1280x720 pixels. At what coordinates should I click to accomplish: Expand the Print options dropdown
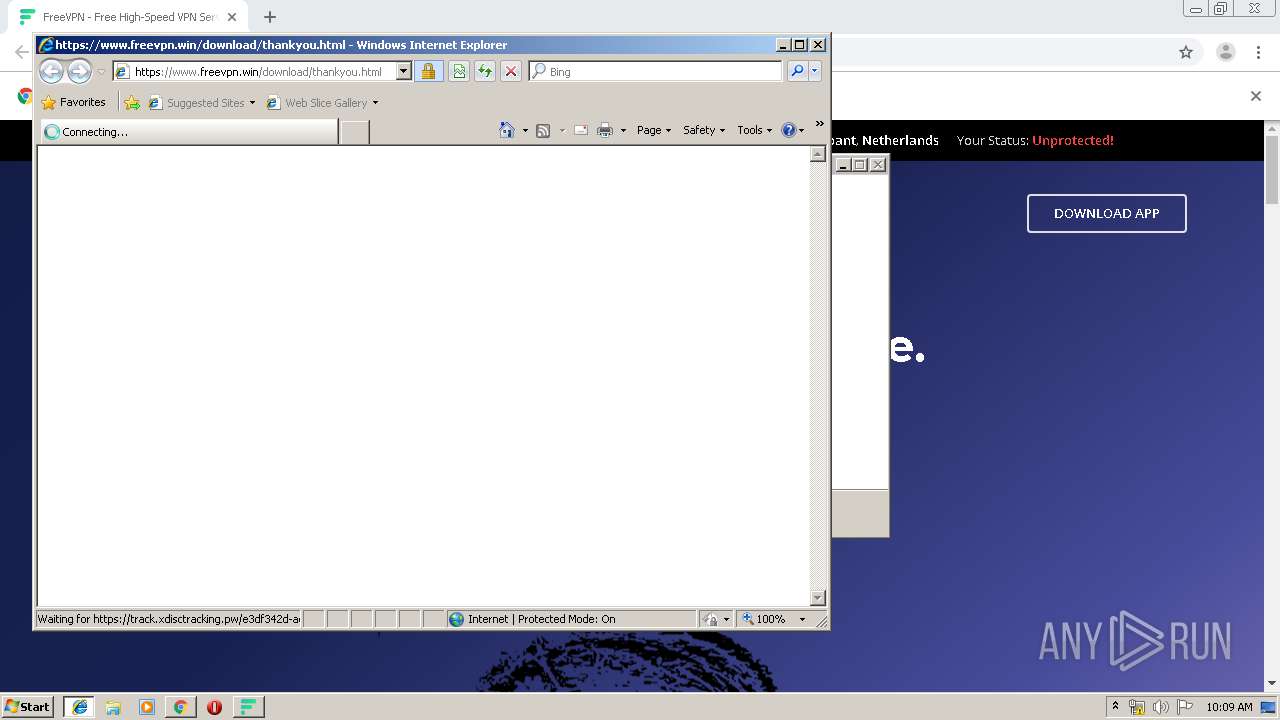point(623,131)
